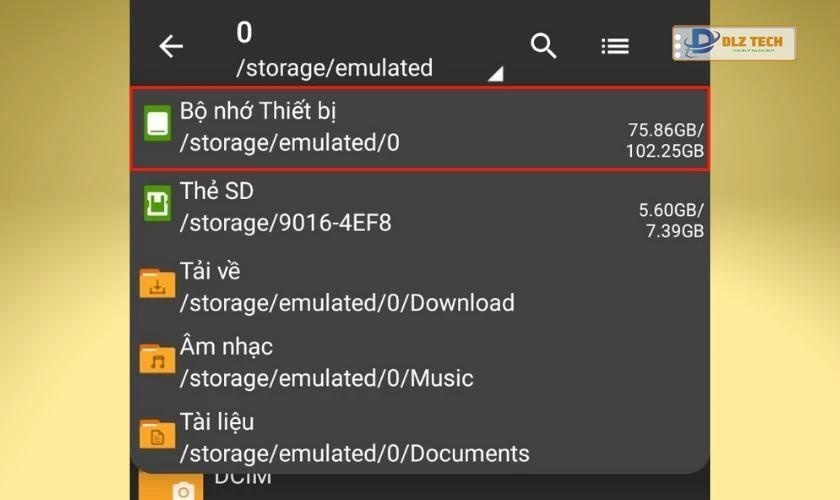Click the 5.60GB/7.39GB SD usage text
This screenshot has height=500, width=840.
click(671, 220)
